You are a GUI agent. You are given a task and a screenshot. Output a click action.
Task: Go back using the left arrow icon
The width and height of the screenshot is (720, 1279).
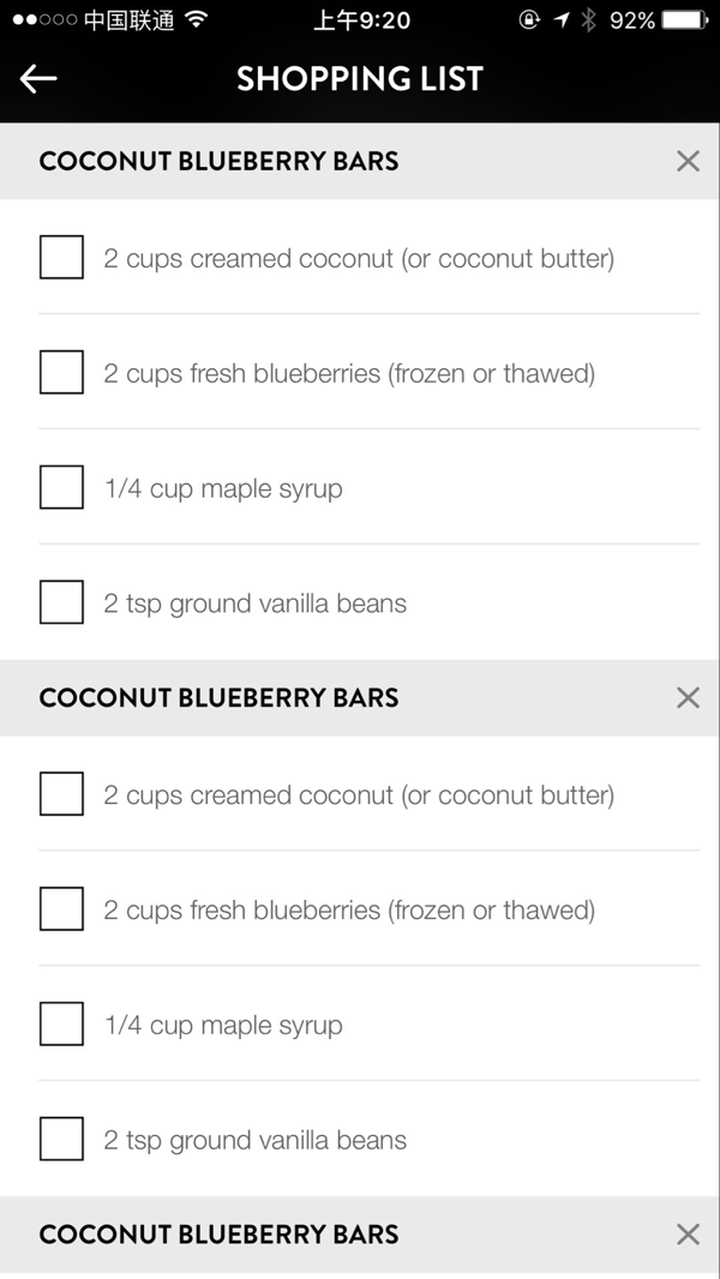(39, 80)
